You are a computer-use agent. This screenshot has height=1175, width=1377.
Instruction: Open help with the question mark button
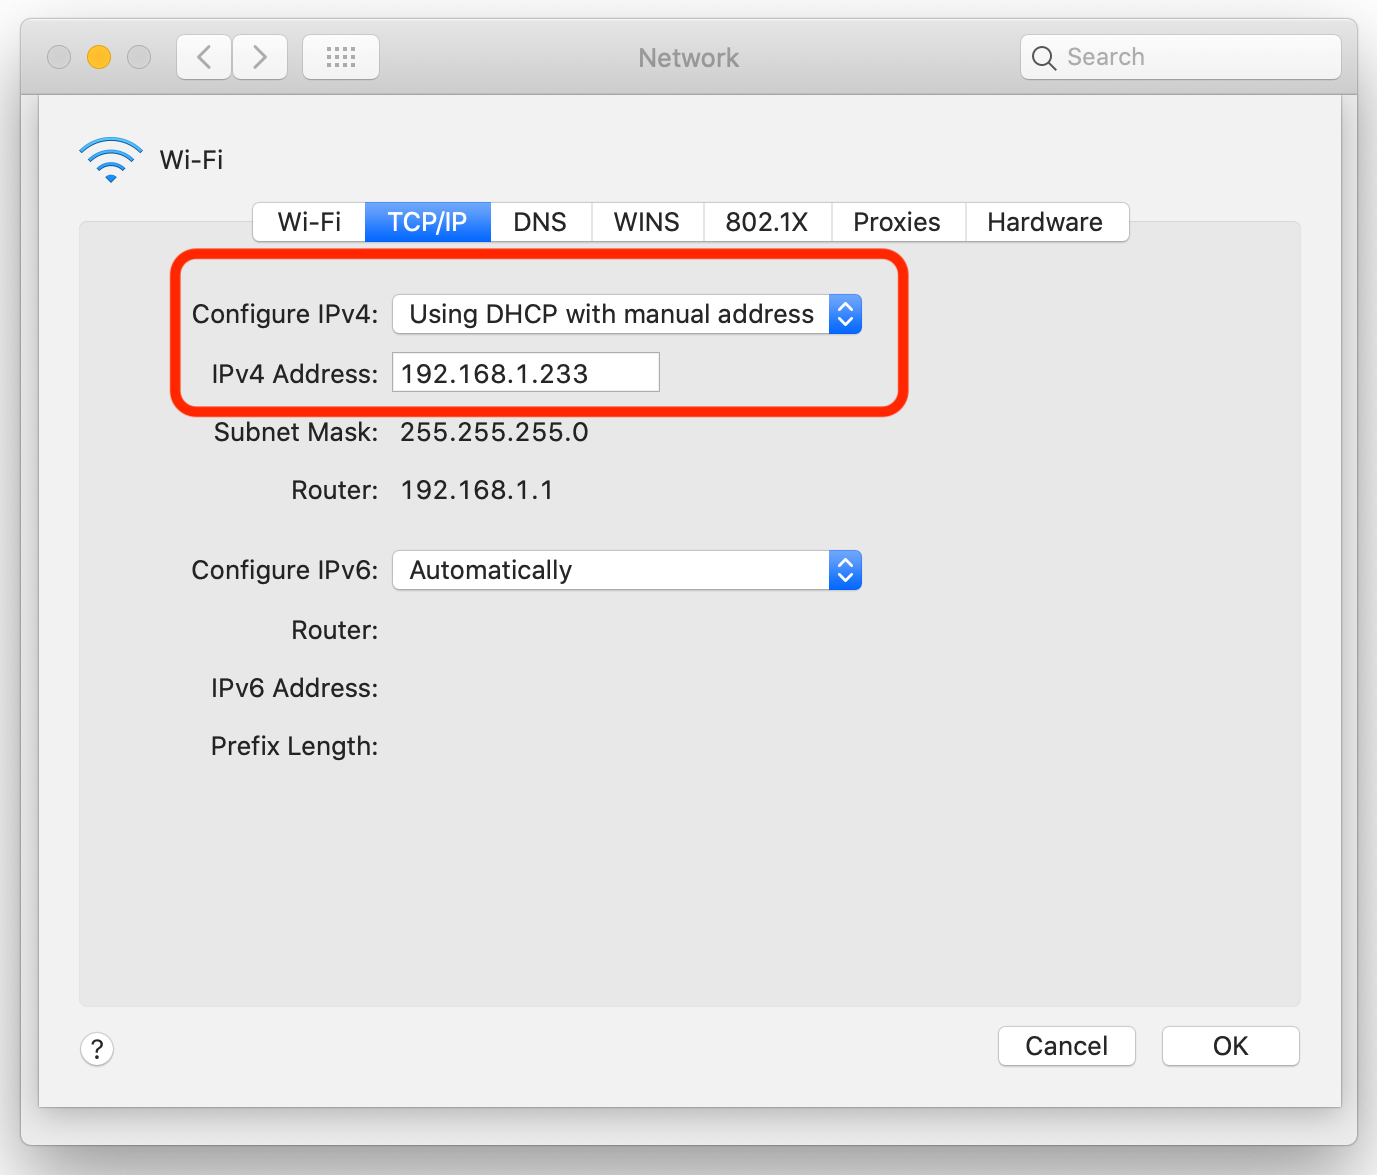(97, 1049)
